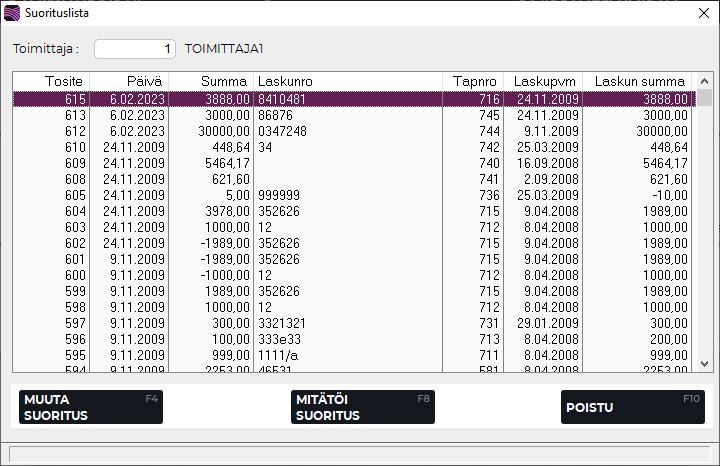
Task: Sort by the Tosite column header
Action: click(x=51, y=81)
